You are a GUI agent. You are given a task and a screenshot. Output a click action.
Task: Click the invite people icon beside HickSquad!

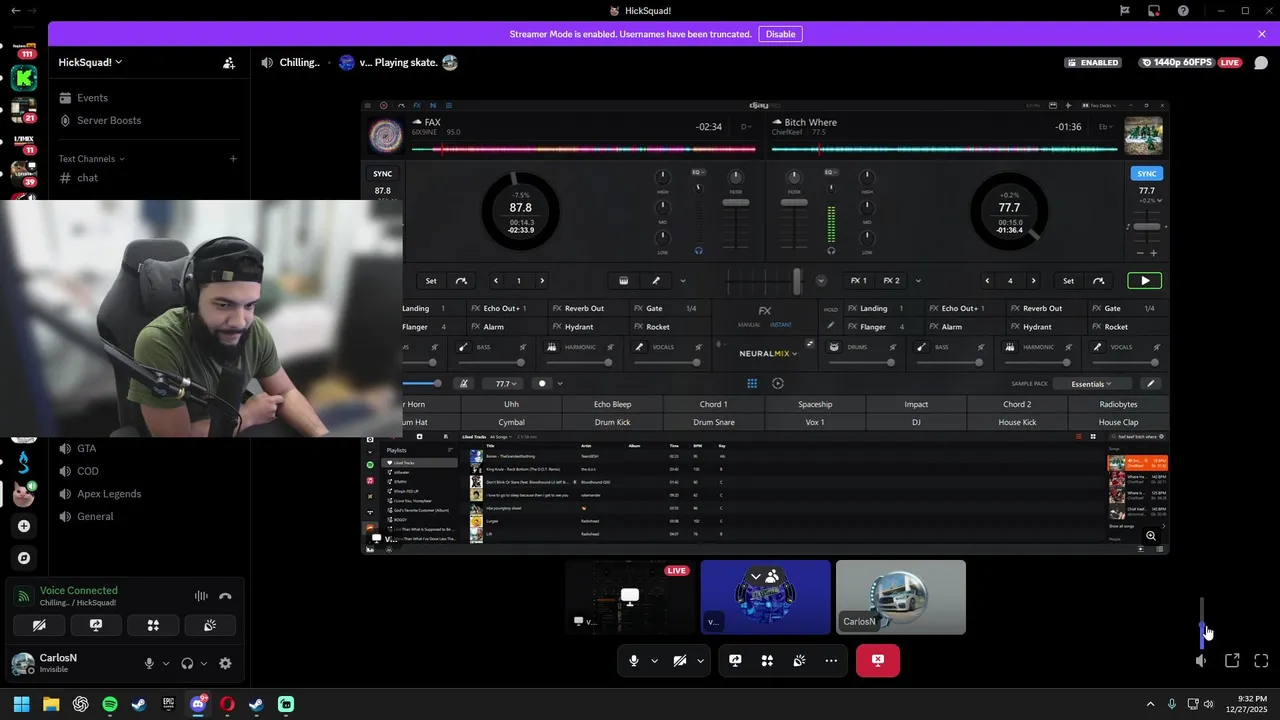pyautogui.click(x=229, y=62)
